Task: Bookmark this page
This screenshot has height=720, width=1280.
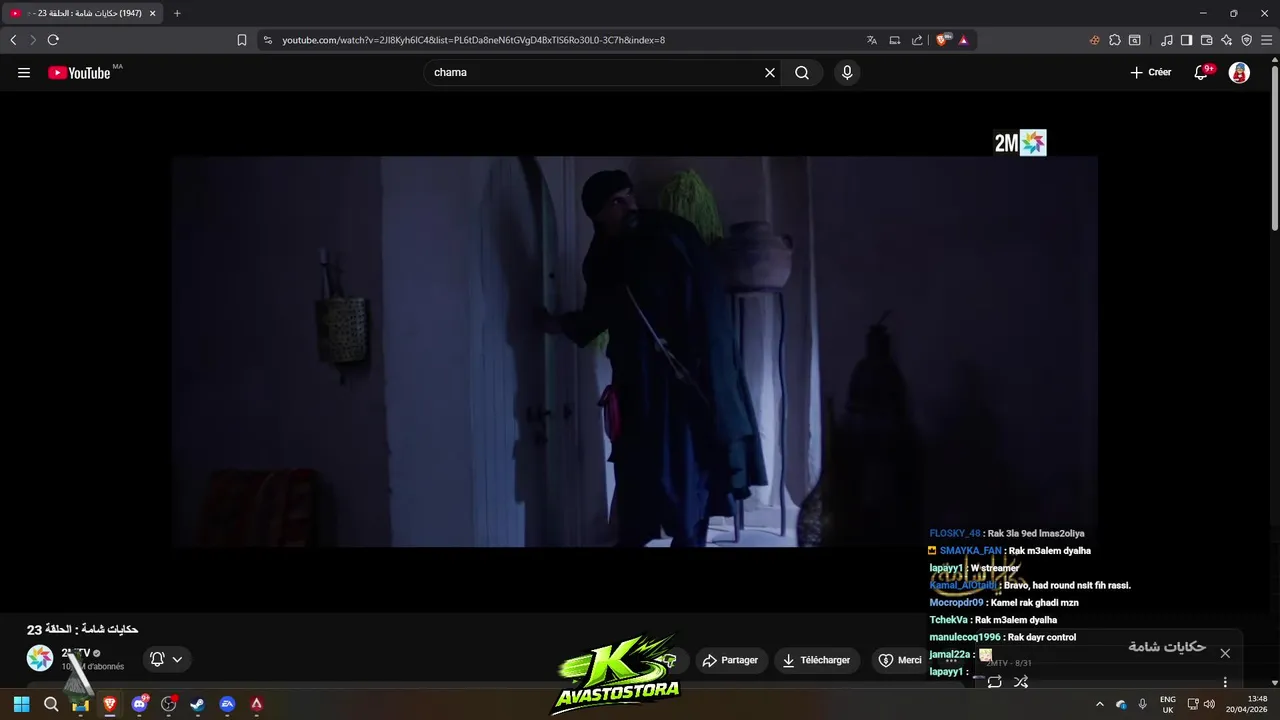Action: 242,40
